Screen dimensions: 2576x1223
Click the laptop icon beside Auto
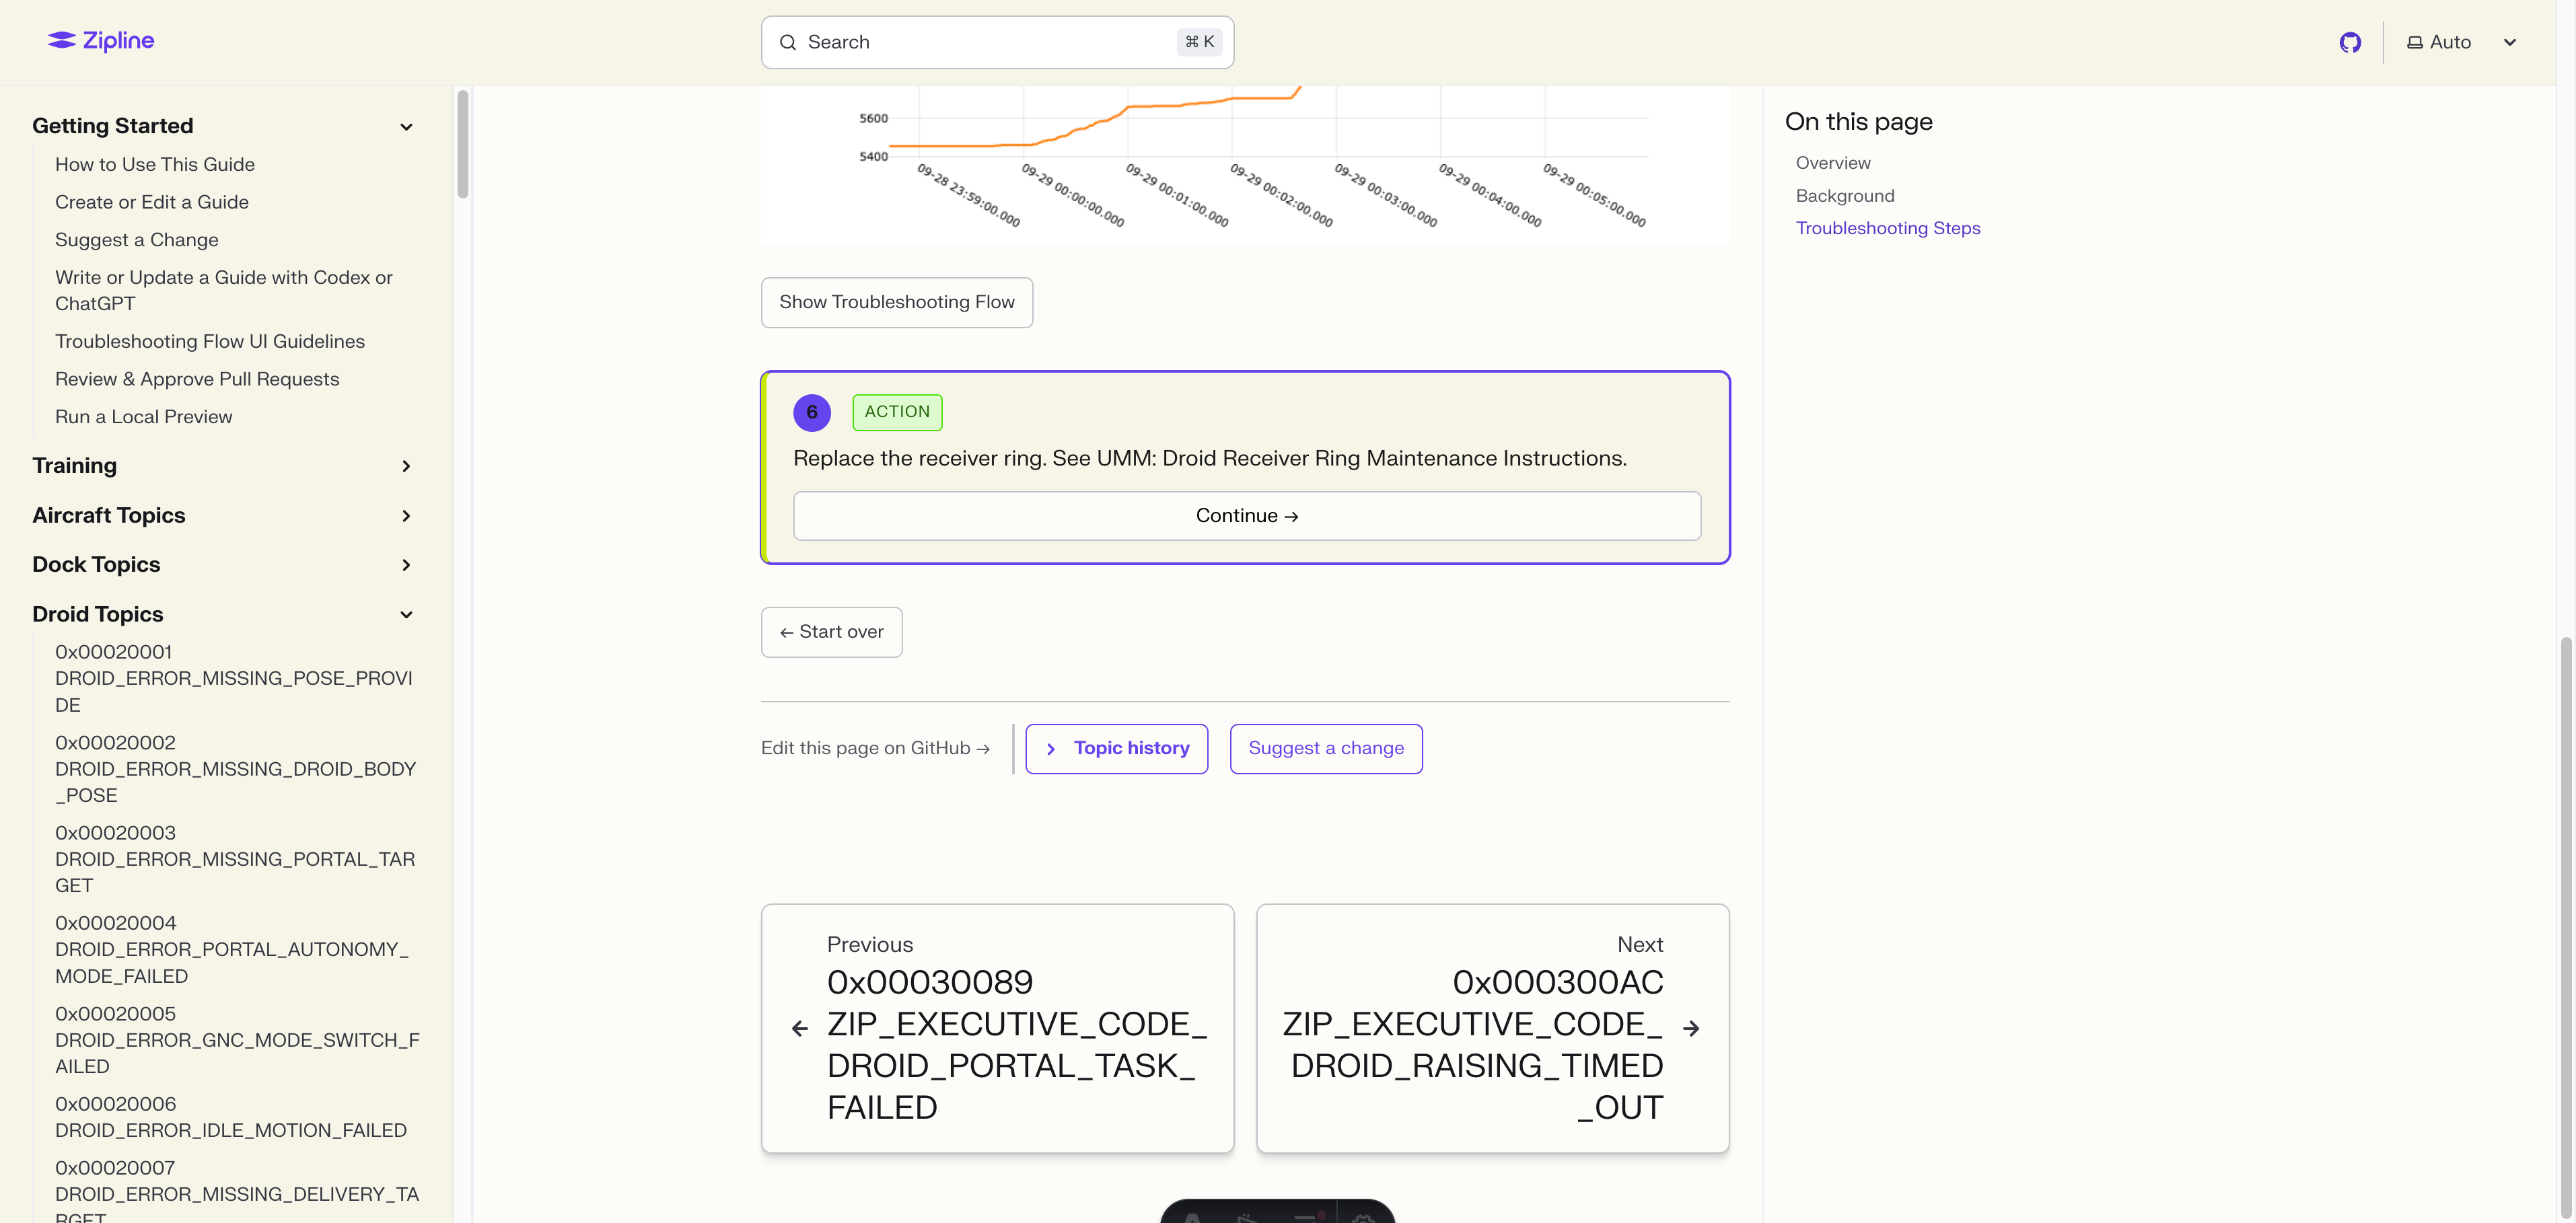[2414, 43]
